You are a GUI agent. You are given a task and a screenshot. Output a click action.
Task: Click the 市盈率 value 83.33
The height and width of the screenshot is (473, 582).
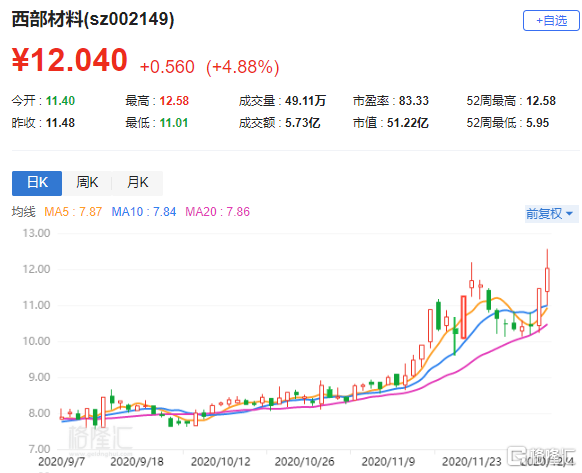click(x=413, y=101)
